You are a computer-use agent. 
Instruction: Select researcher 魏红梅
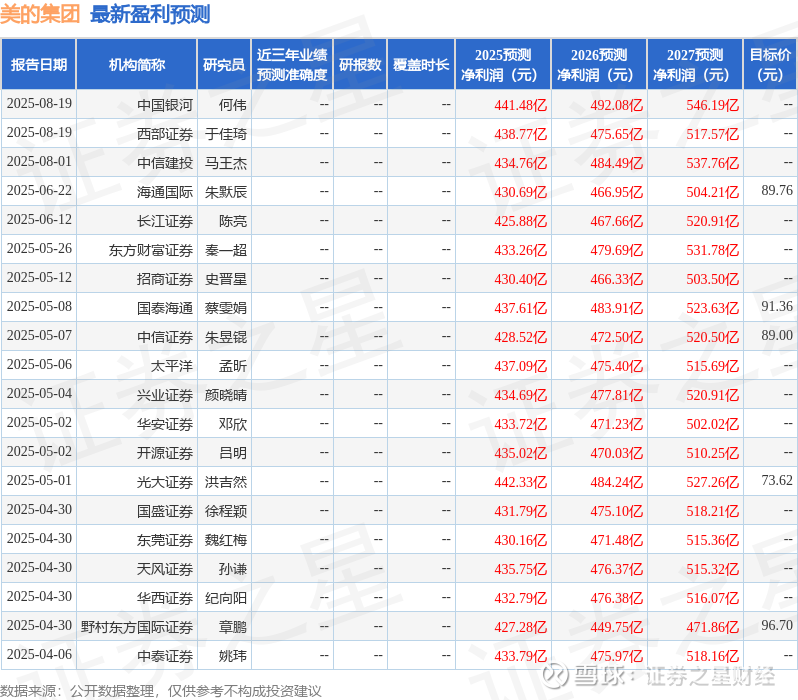click(x=226, y=540)
